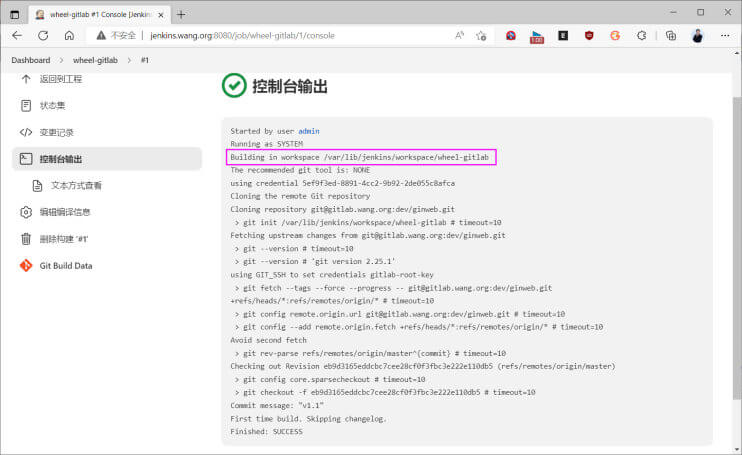The width and height of the screenshot is (742, 455).
Task: Click the using GIT_SSH credentials line
Action: point(332,274)
